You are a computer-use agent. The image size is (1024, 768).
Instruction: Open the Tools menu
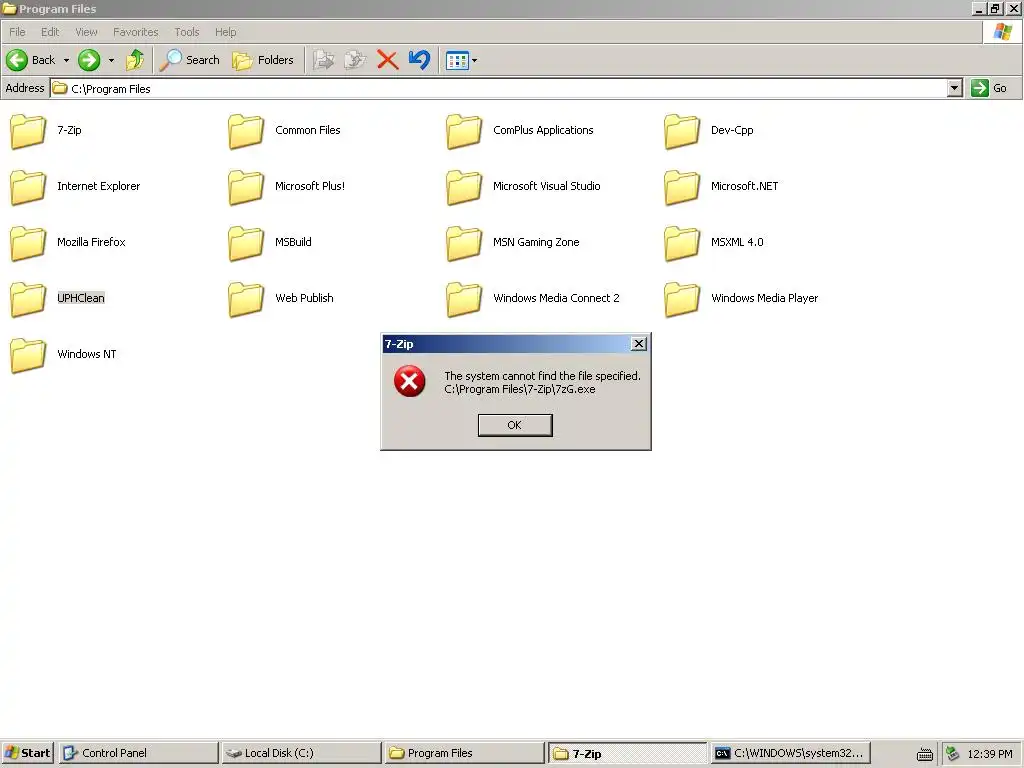187,32
